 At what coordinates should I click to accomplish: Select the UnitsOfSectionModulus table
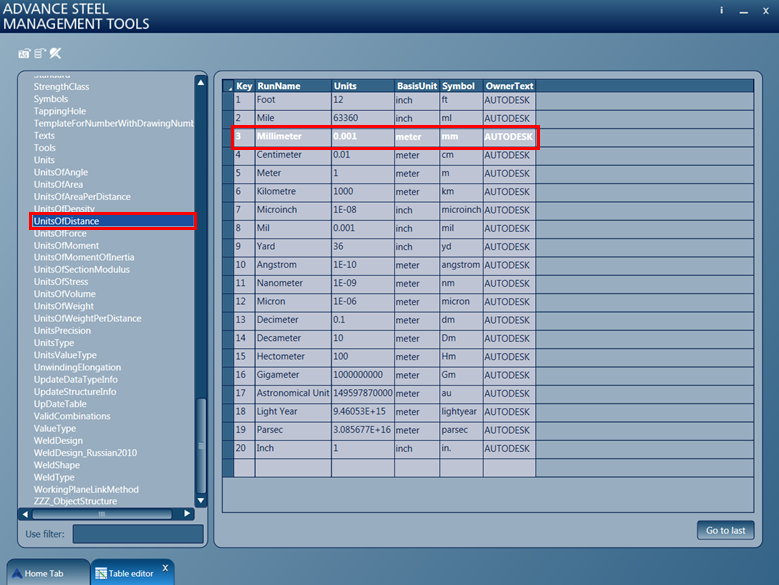point(81,270)
